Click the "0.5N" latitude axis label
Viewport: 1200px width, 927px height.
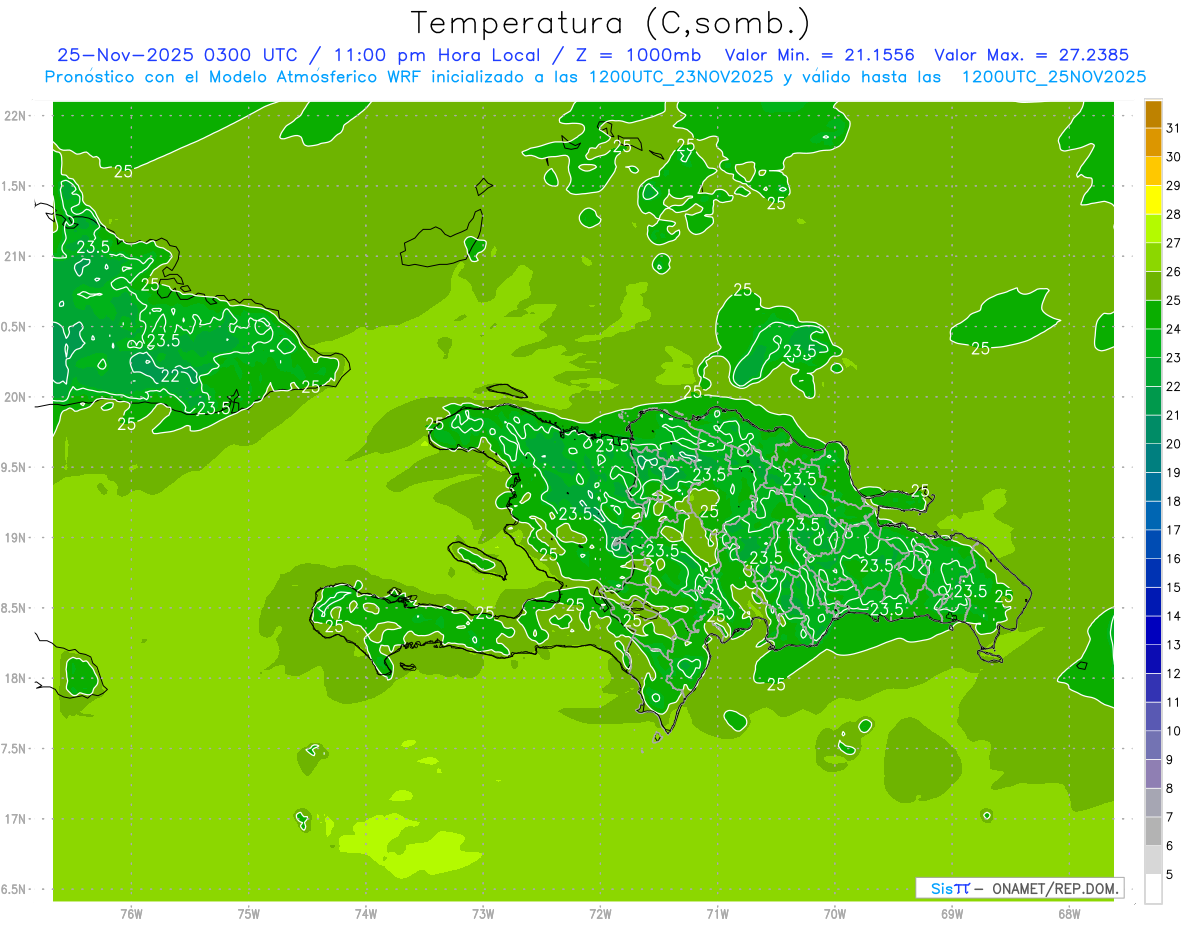tap(15, 327)
